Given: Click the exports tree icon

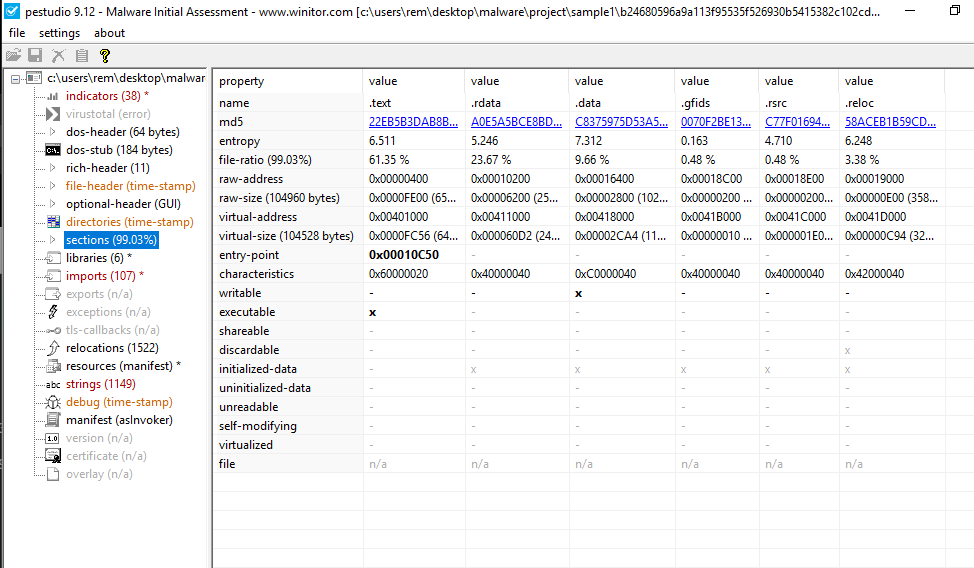Looking at the screenshot, I should (53, 294).
